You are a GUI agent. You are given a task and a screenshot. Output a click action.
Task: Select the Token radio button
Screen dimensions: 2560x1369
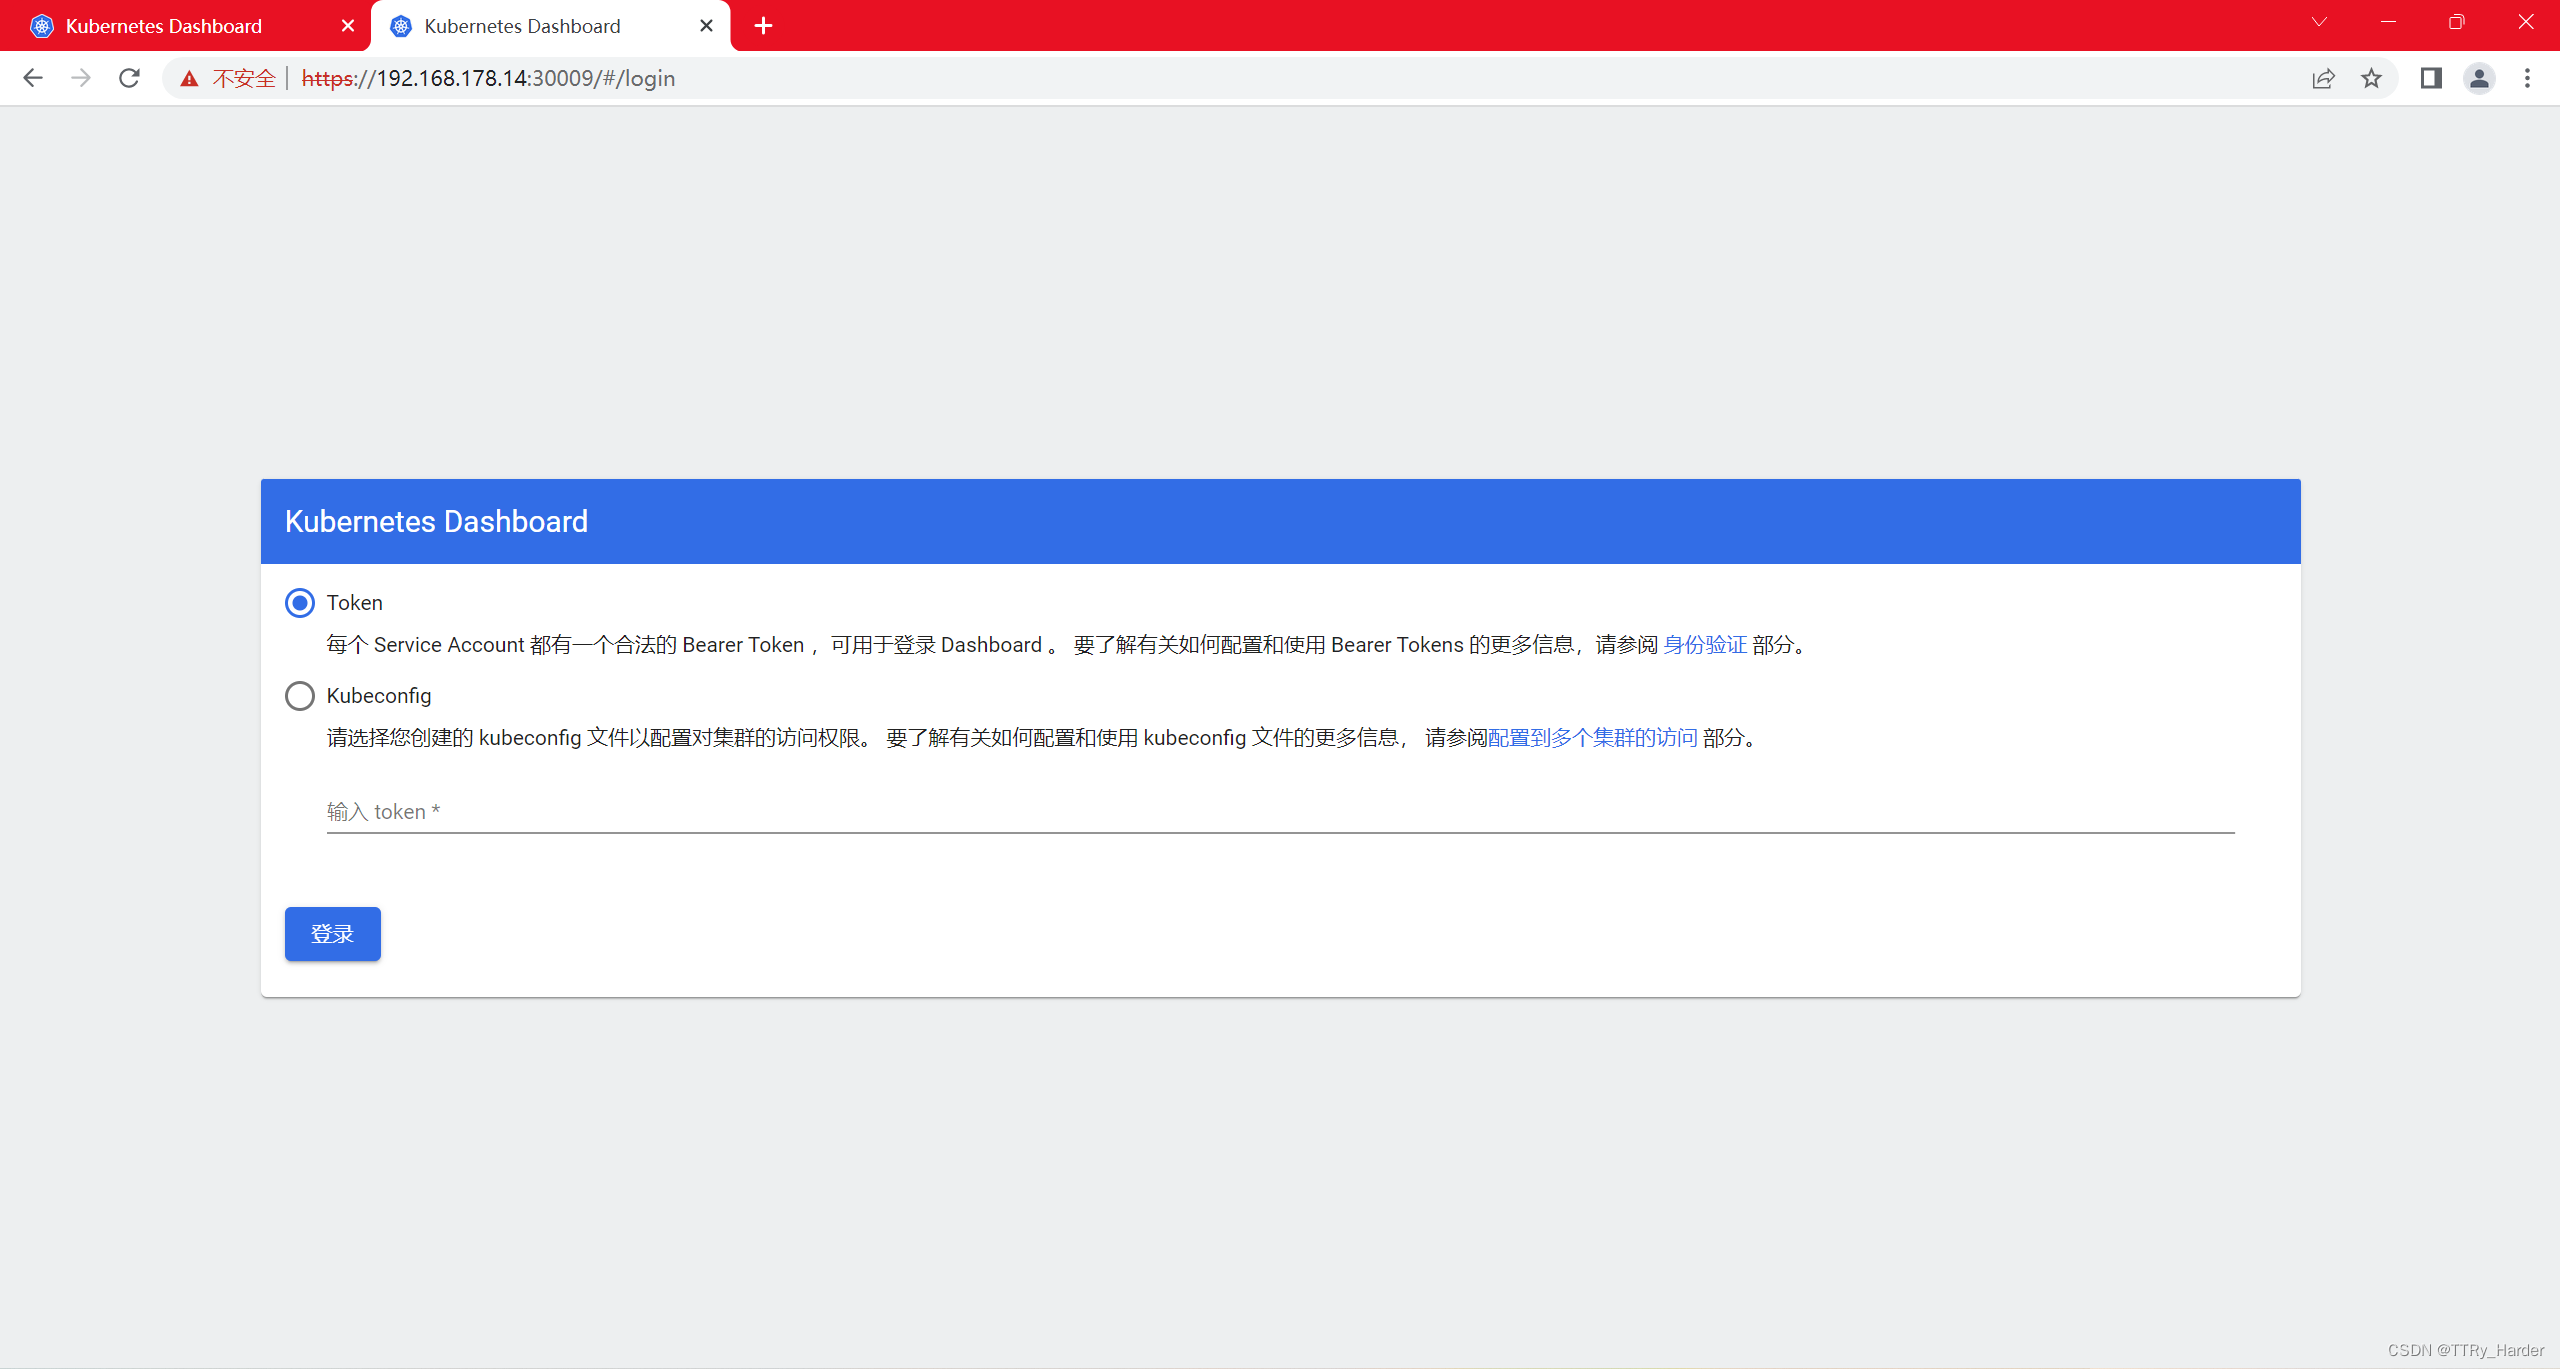click(x=299, y=602)
